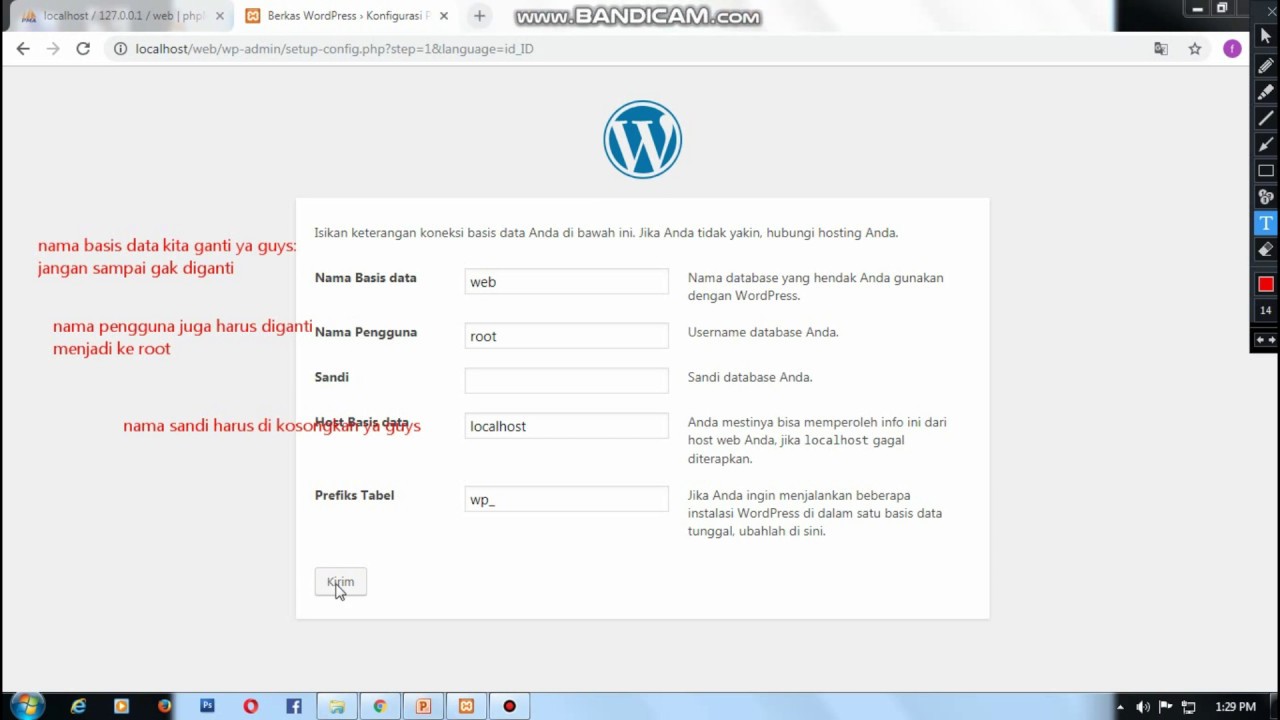
Task: Select the eraser tool
Action: 1266,249
